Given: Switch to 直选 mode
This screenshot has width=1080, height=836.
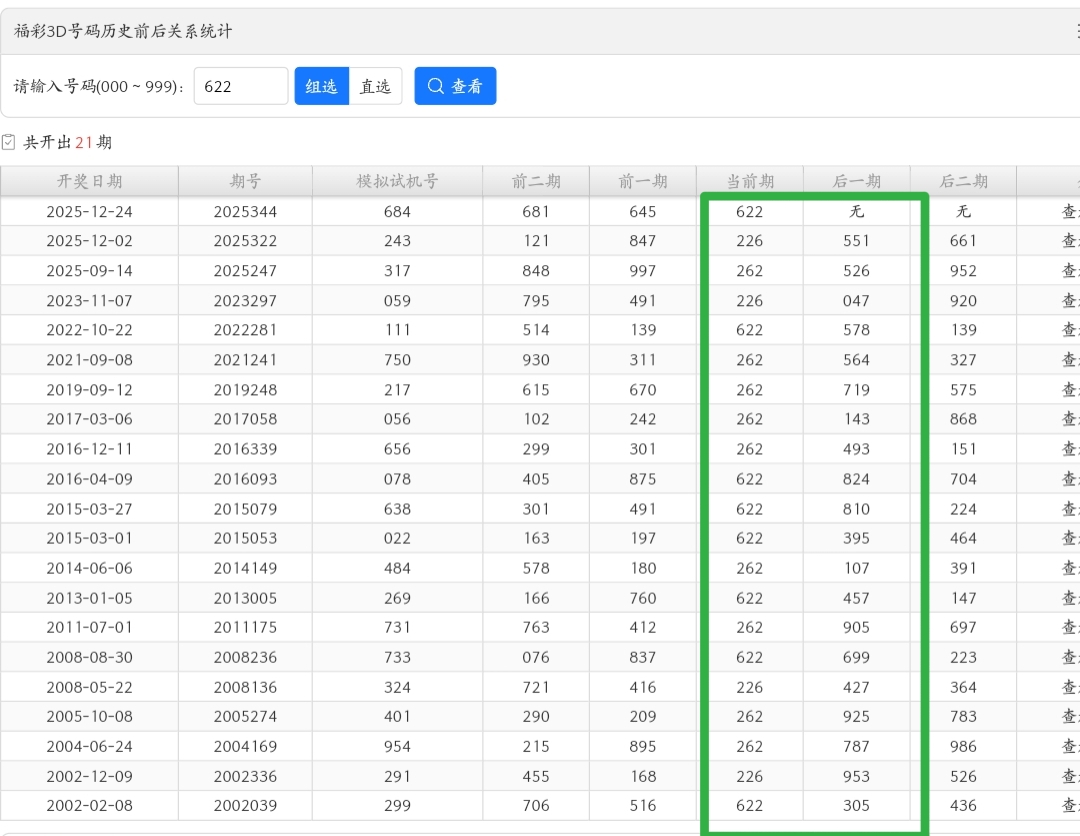Looking at the screenshot, I should (376, 87).
